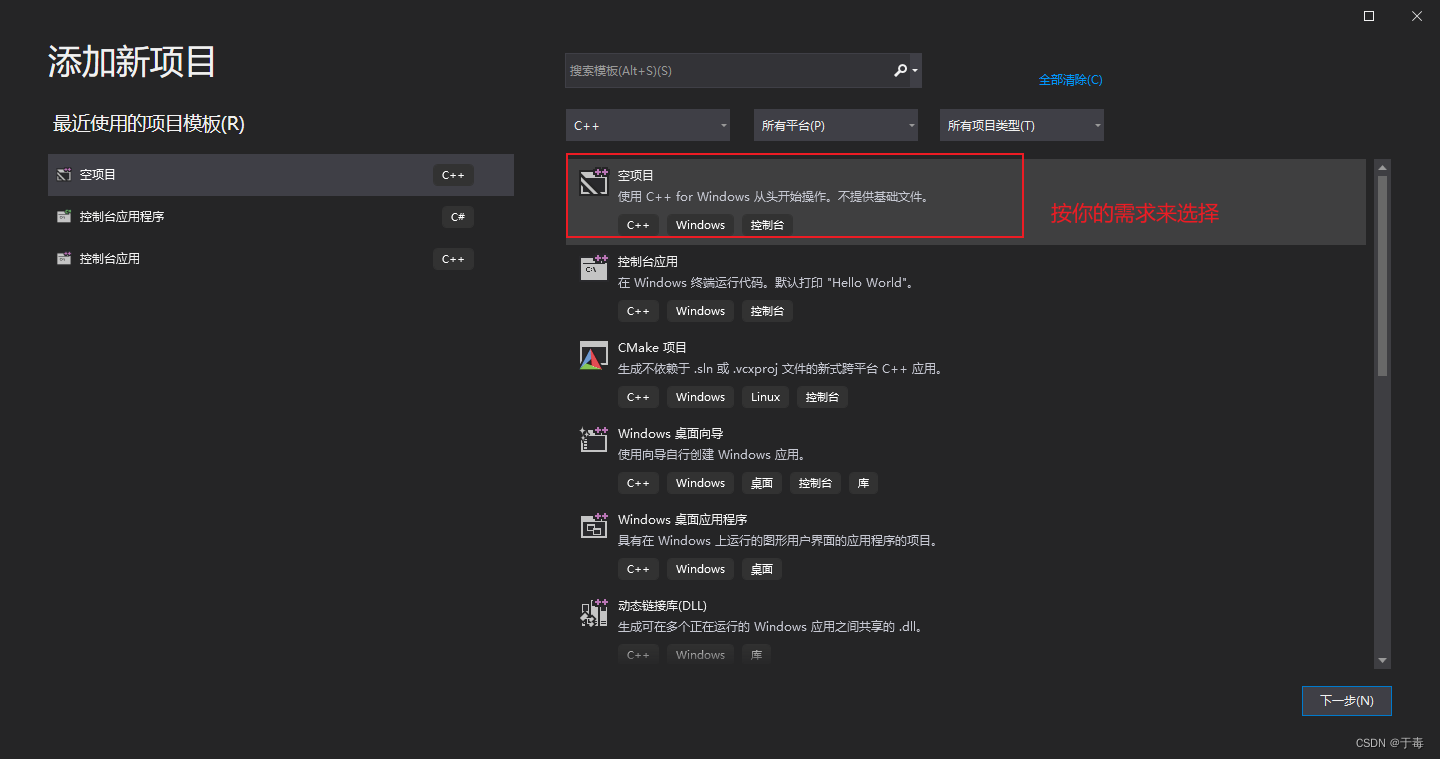Click the 库 tag under Windows 桌面向导

pos(863,483)
